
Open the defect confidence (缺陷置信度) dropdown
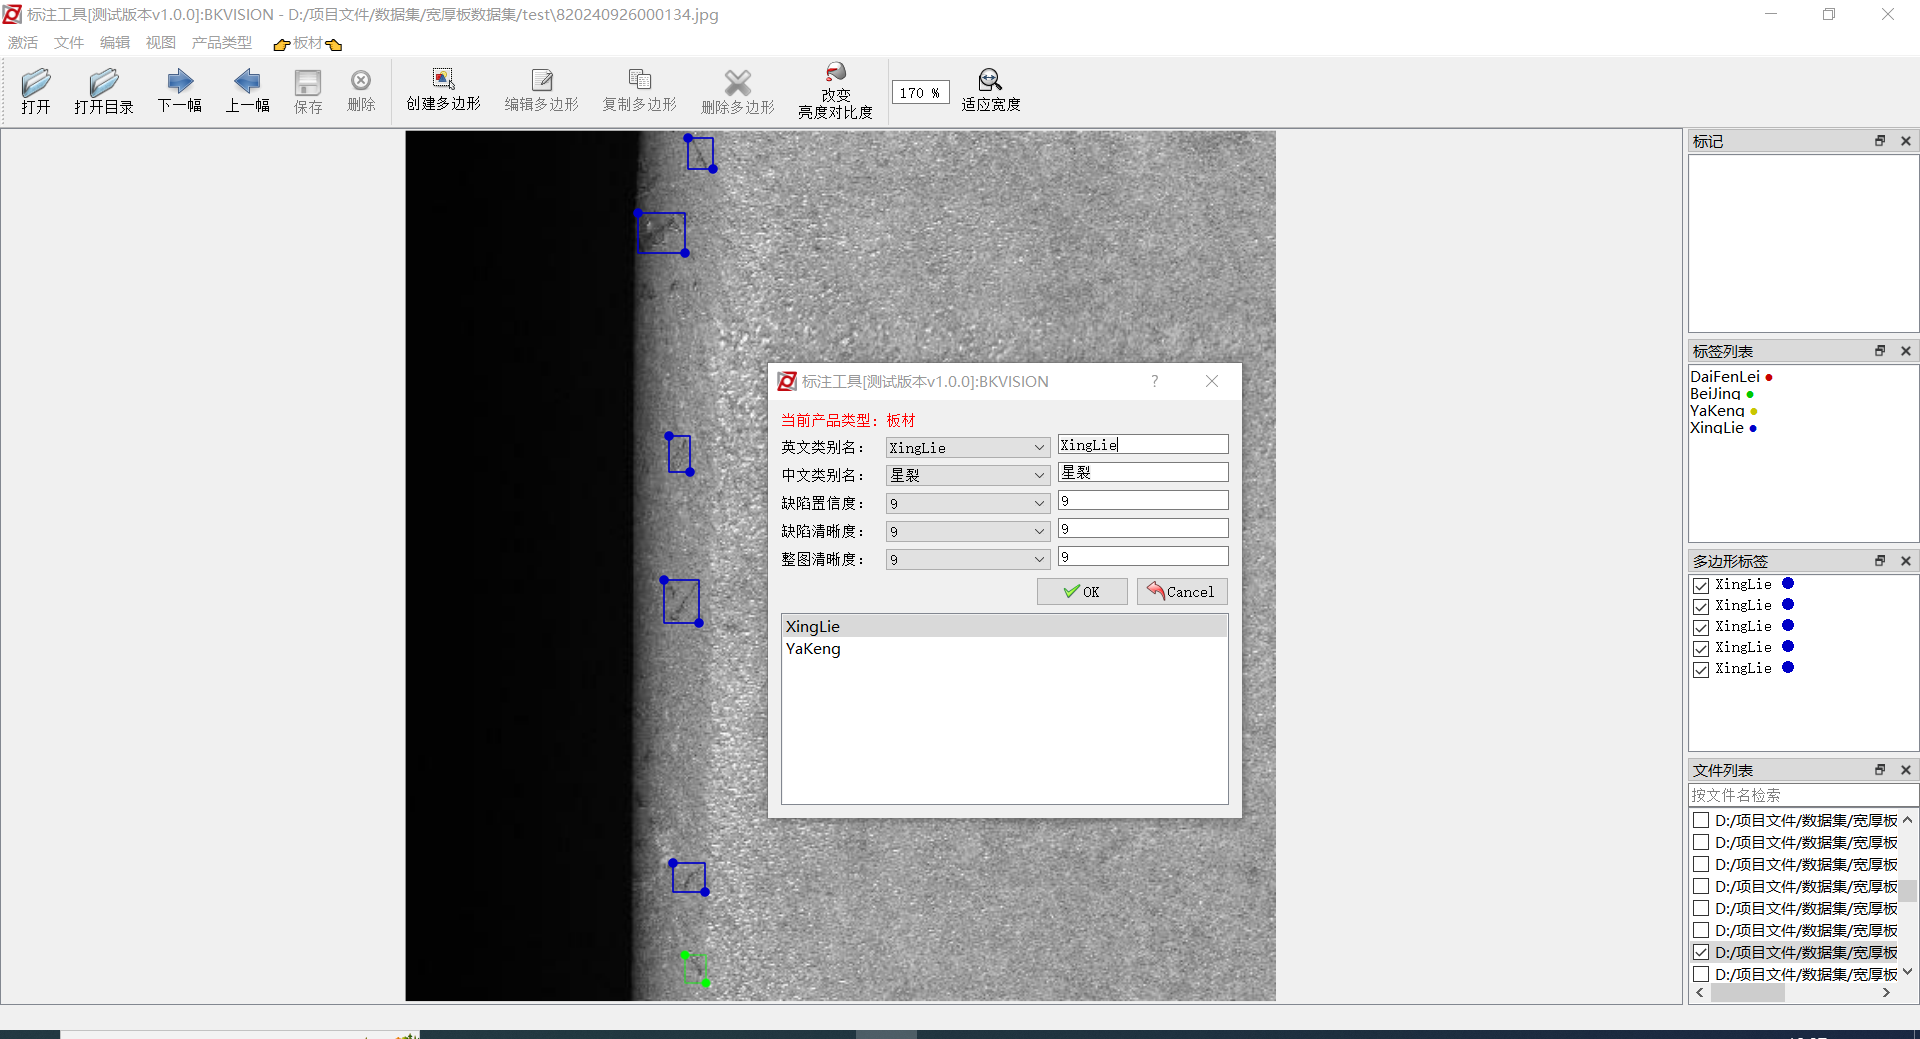point(1039,504)
